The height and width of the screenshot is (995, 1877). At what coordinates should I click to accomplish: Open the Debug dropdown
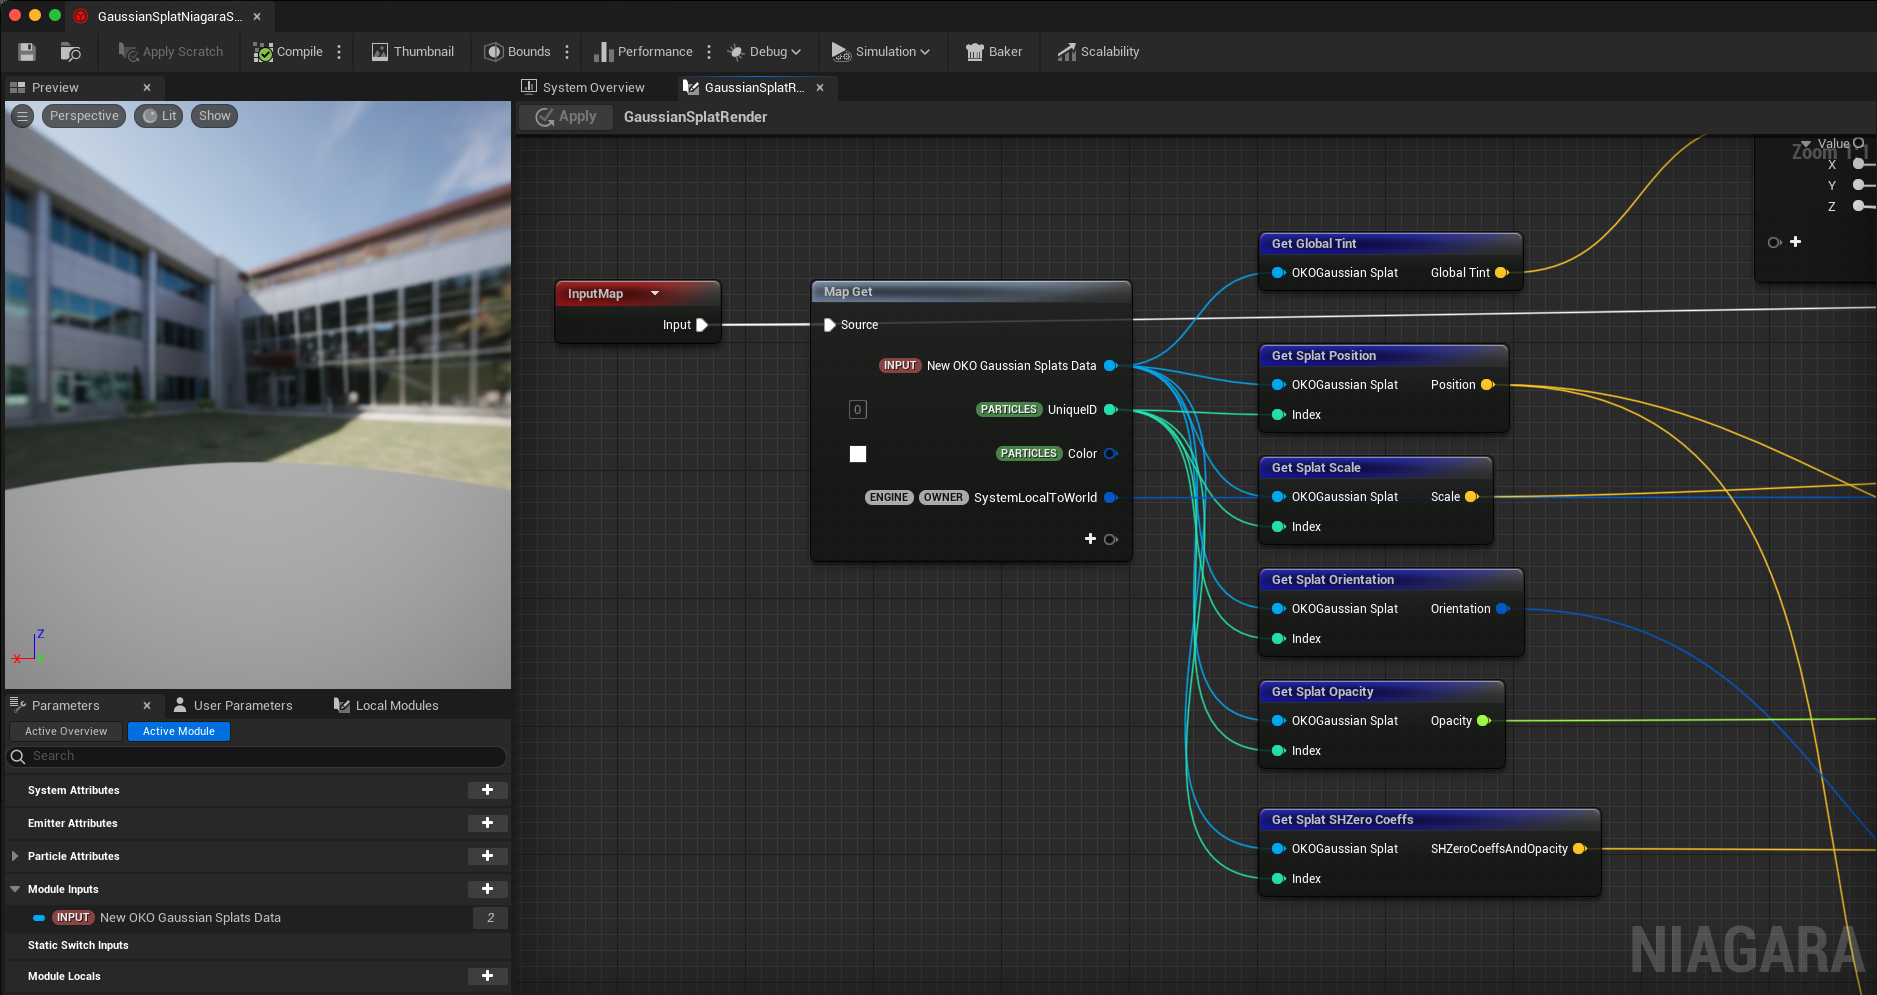764,52
